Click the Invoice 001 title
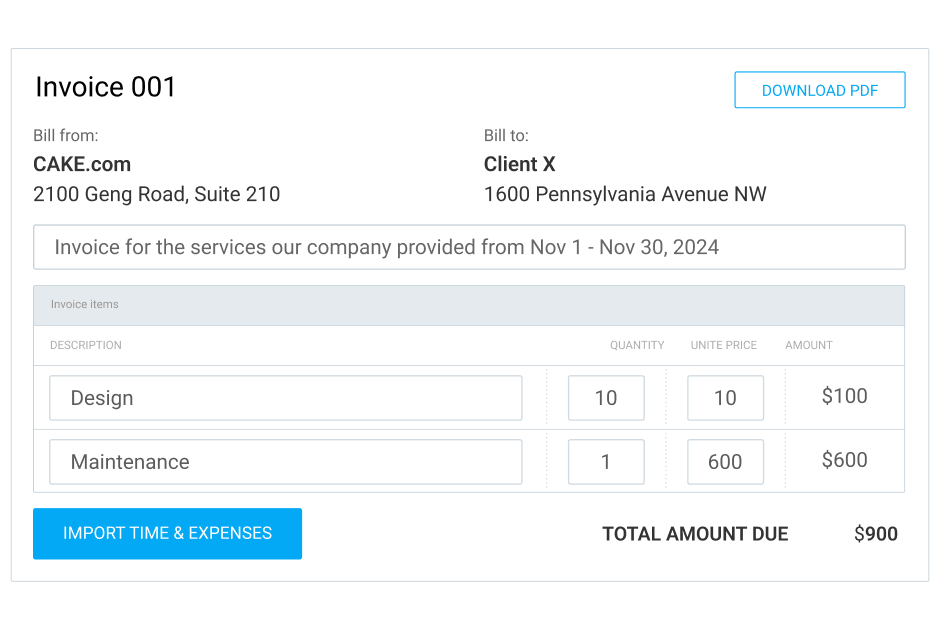 (106, 88)
